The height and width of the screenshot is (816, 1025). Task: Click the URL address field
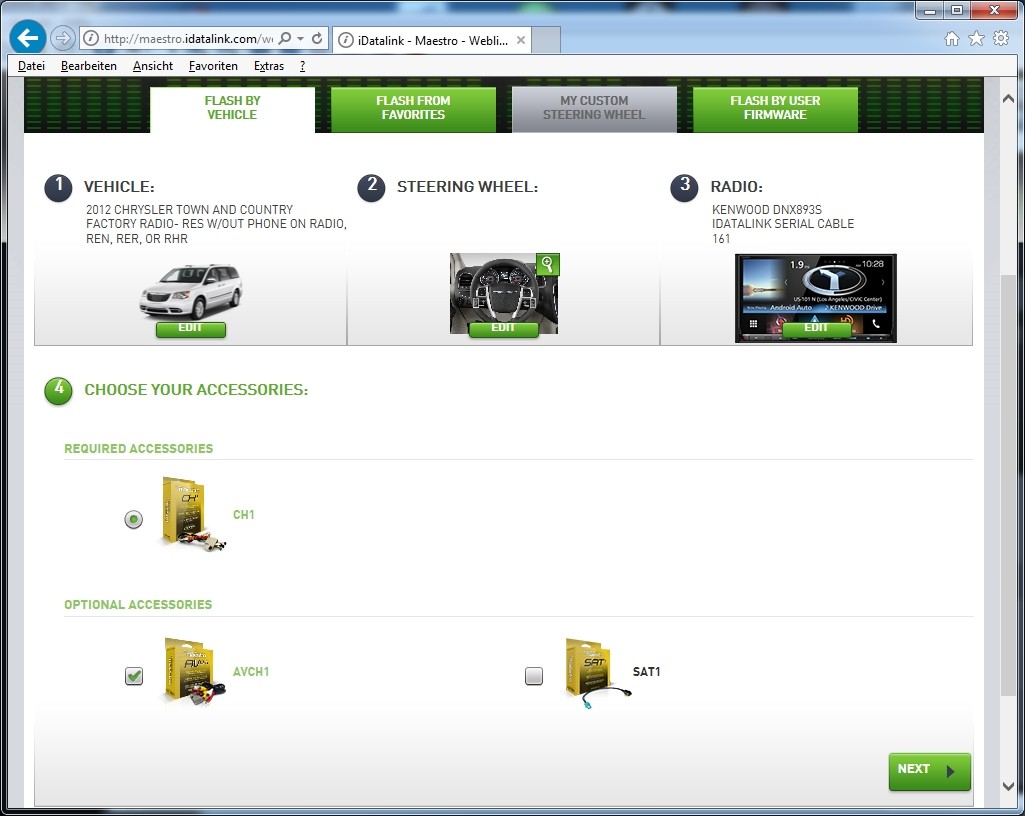188,39
